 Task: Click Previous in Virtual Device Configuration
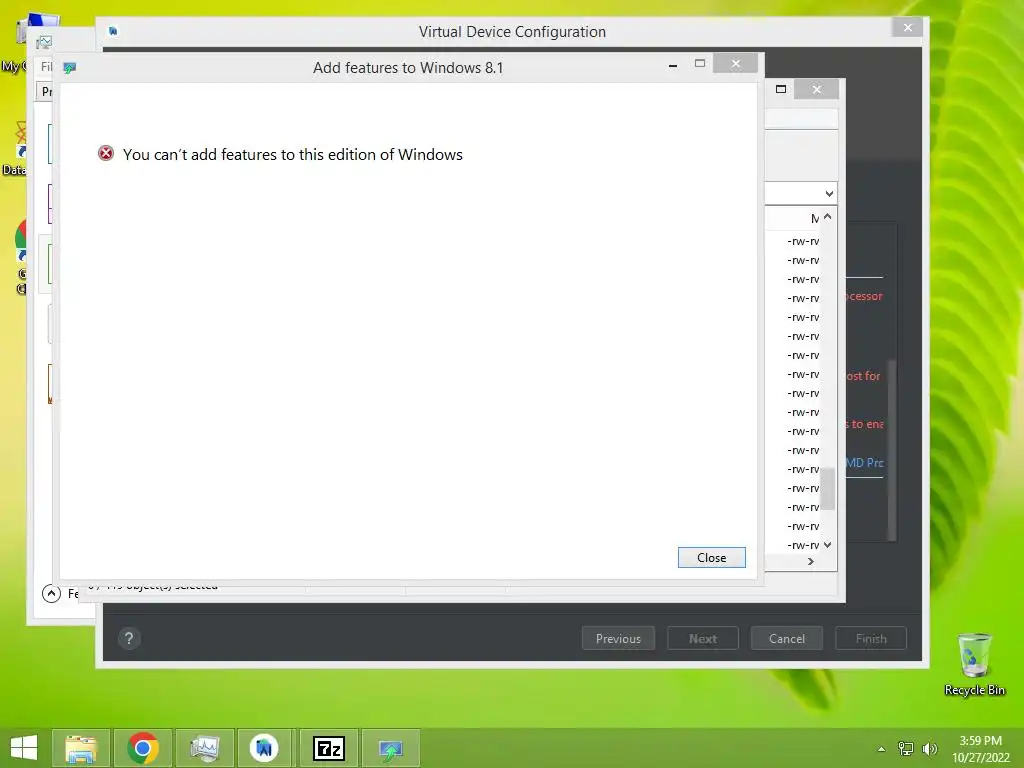point(618,639)
